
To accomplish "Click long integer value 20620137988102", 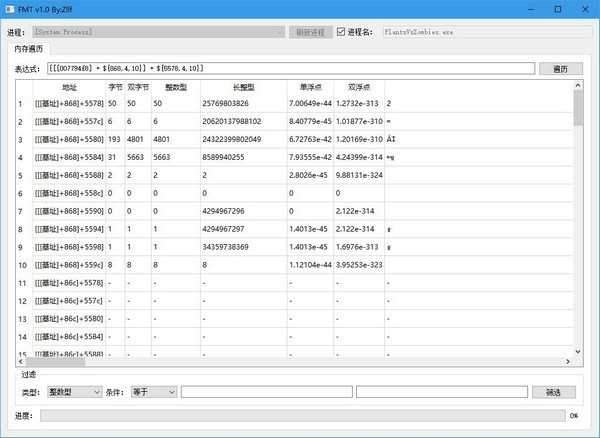I will tap(232, 122).
